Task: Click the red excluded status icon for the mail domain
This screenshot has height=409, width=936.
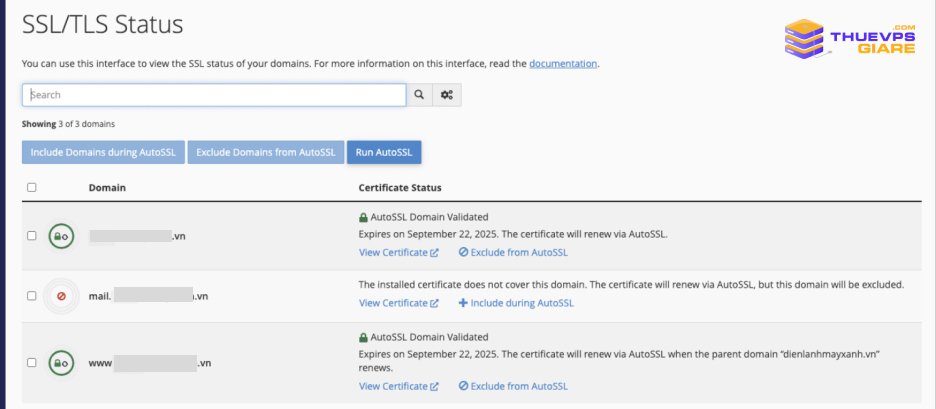Action: pyautogui.click(x=61, y=296)
